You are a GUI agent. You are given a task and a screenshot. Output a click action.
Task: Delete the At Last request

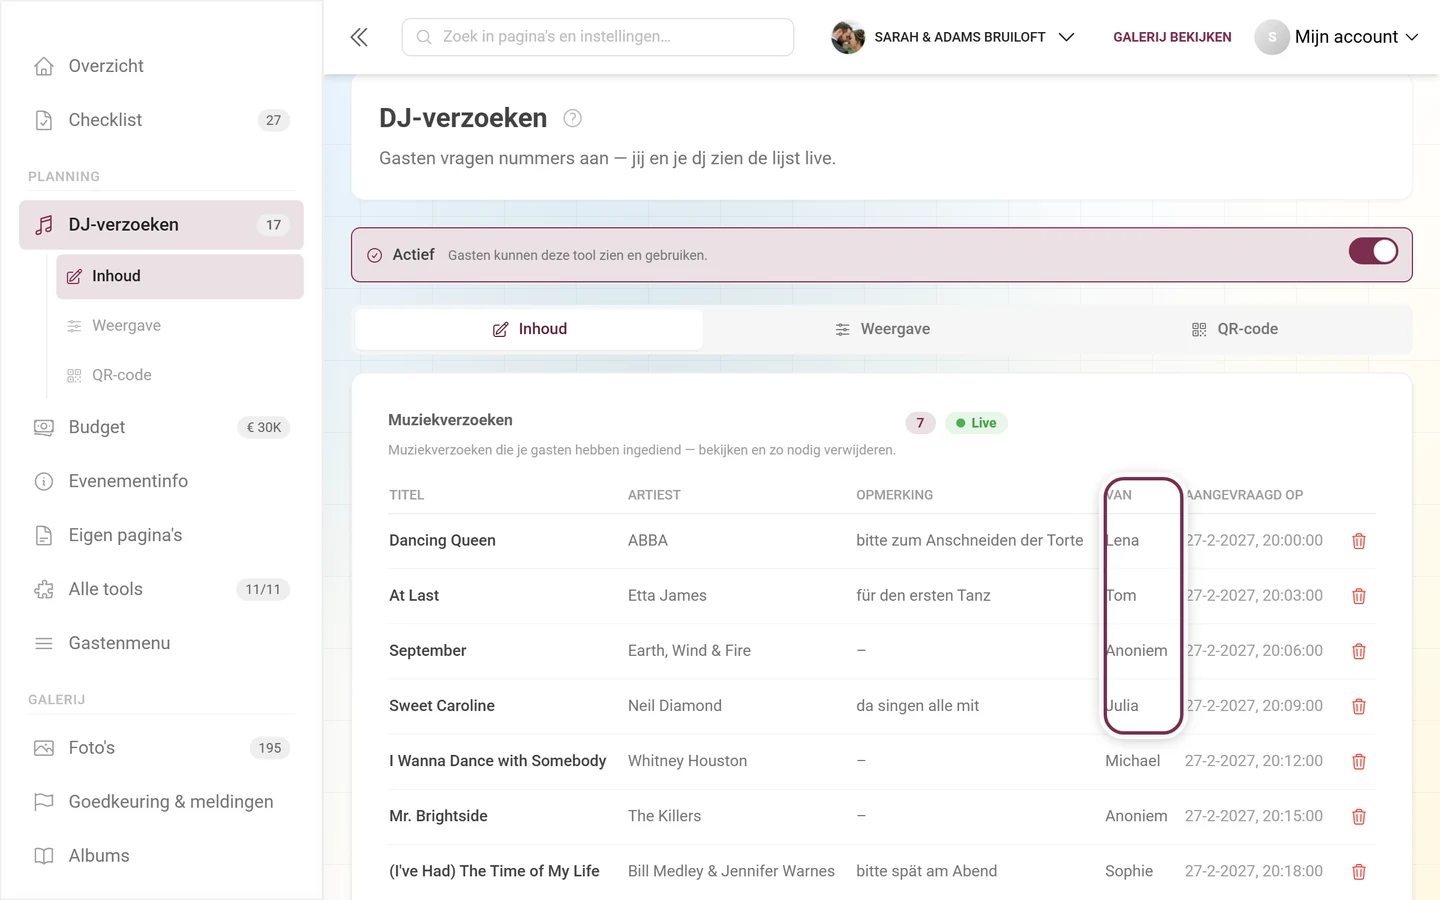click(x=1358, y=596)
